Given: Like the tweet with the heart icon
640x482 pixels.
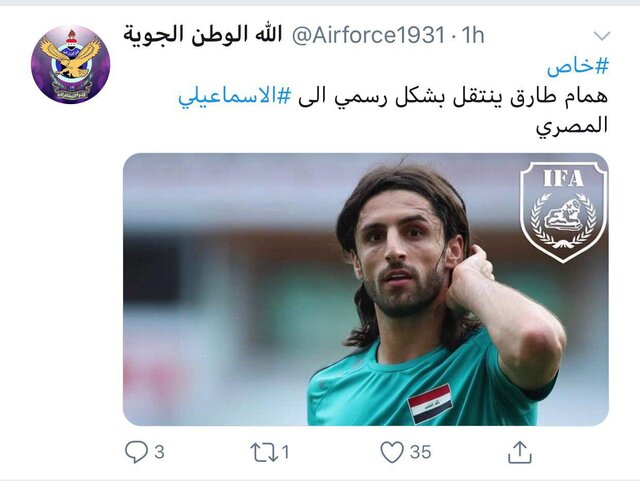Looking at the screenshot, I should click(x=392, y=452).
